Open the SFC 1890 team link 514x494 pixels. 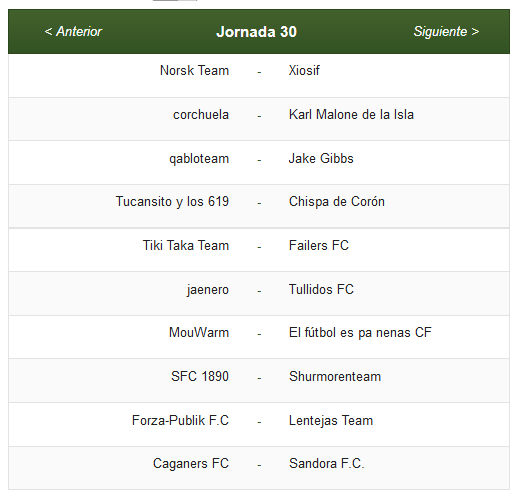(x=200, y=377)
